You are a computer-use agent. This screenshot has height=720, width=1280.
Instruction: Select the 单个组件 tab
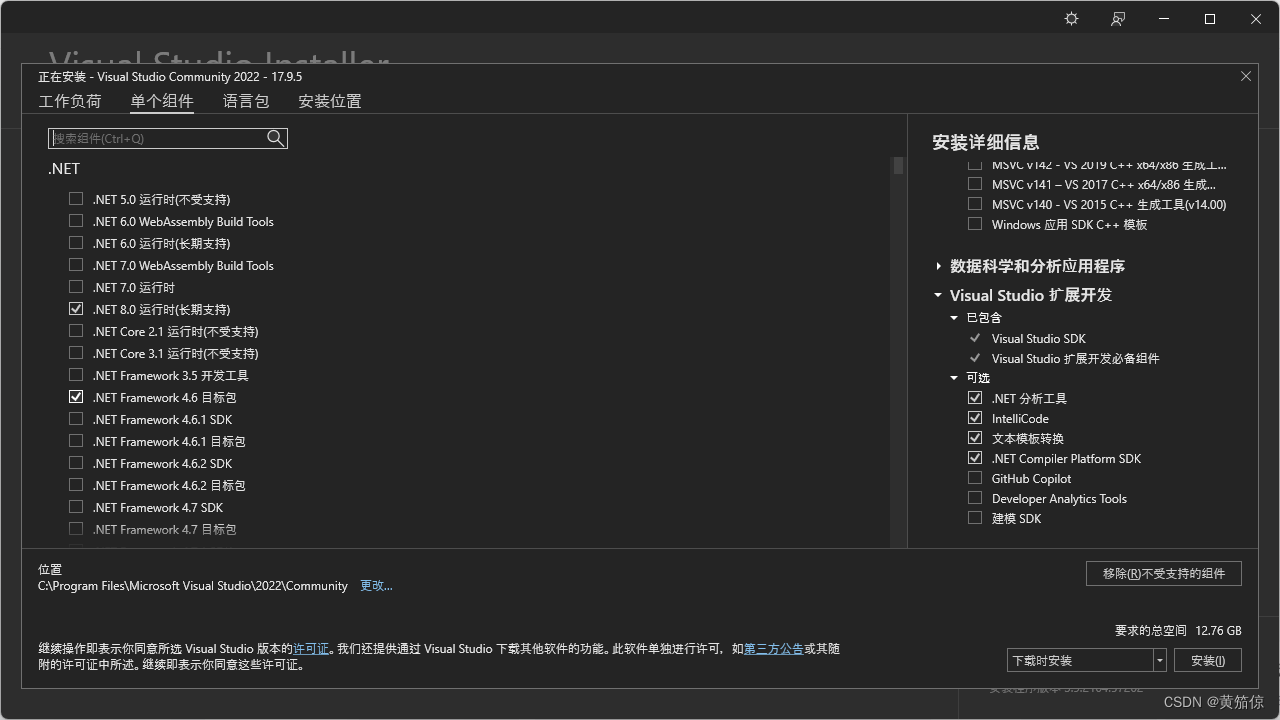point(162,101)
